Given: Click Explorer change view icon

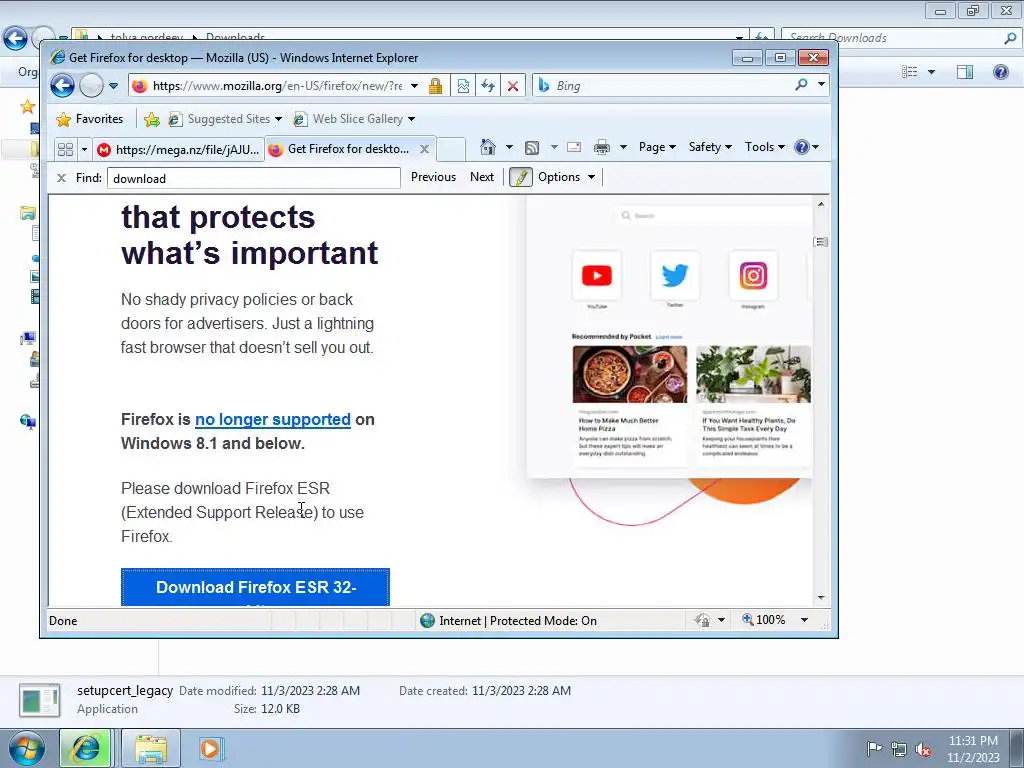Looking at the screenshot, I should point(910,72).
